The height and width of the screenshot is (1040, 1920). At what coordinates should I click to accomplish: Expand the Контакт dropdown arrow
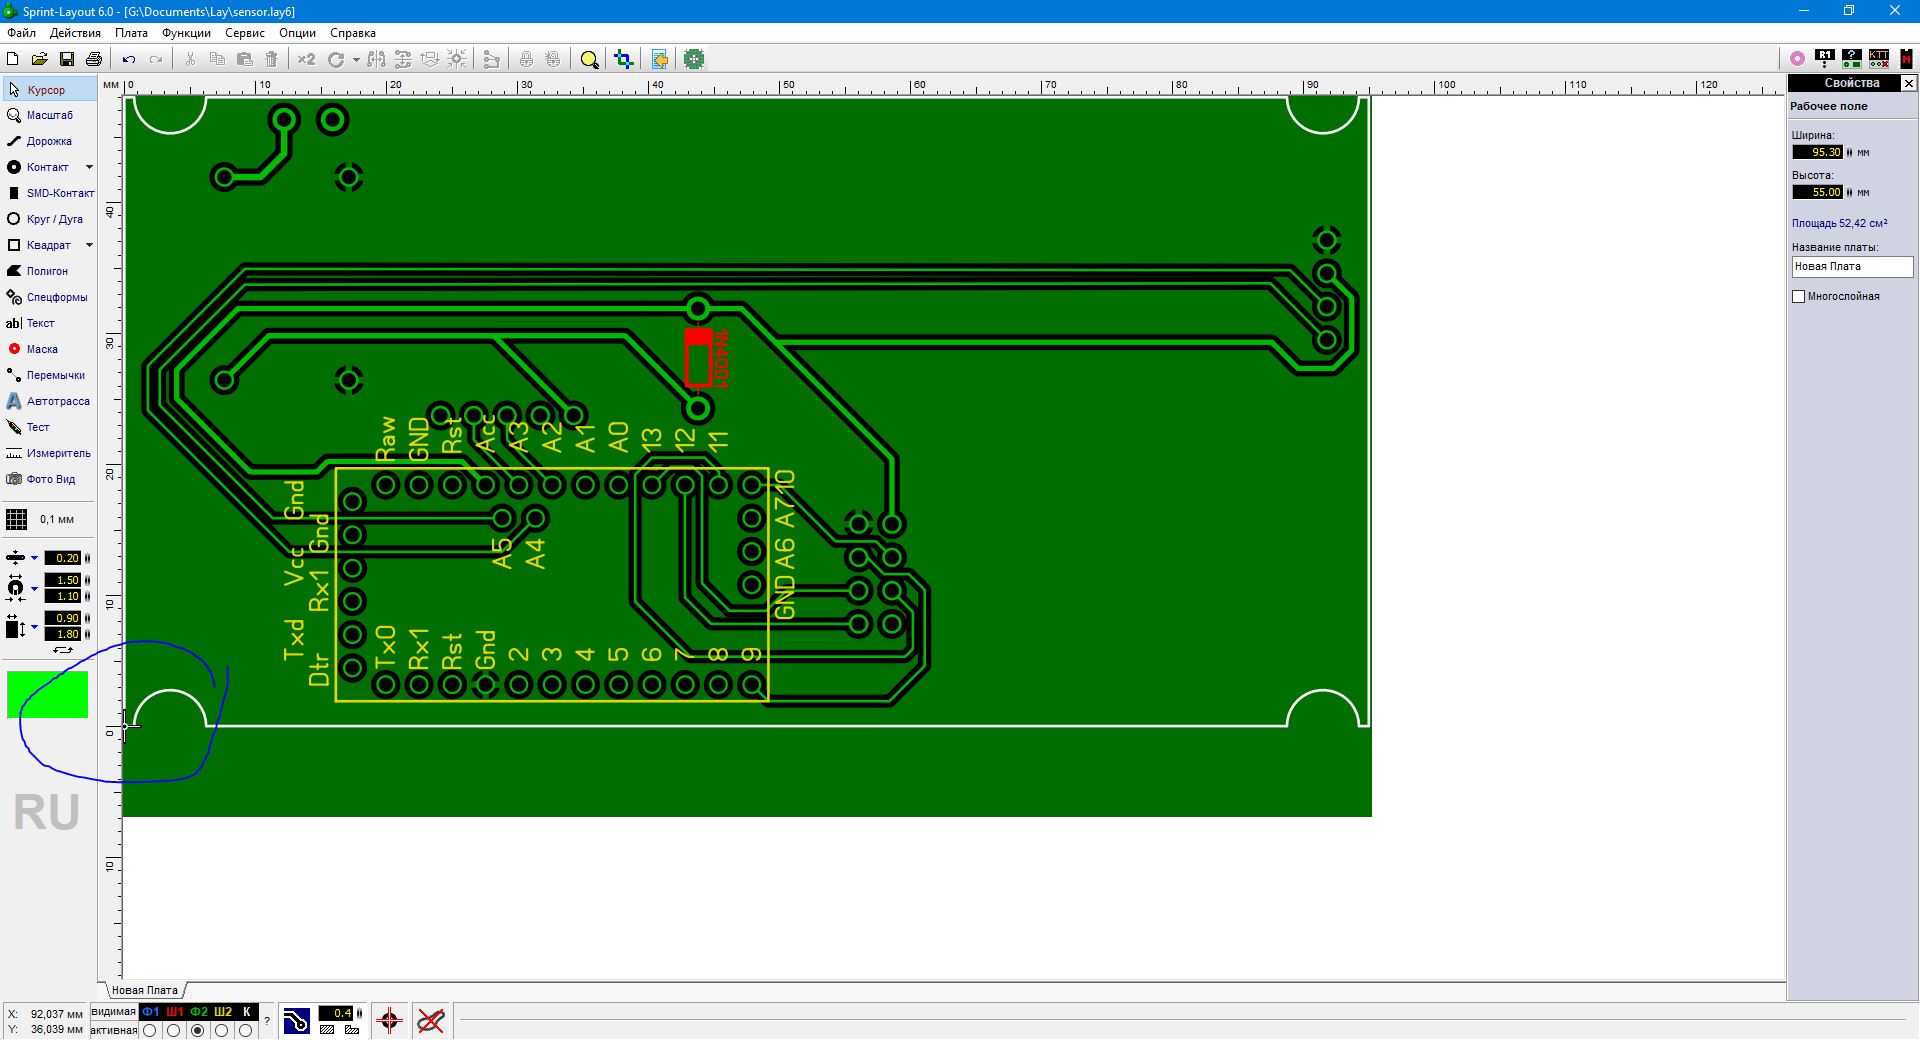point(89,167)
